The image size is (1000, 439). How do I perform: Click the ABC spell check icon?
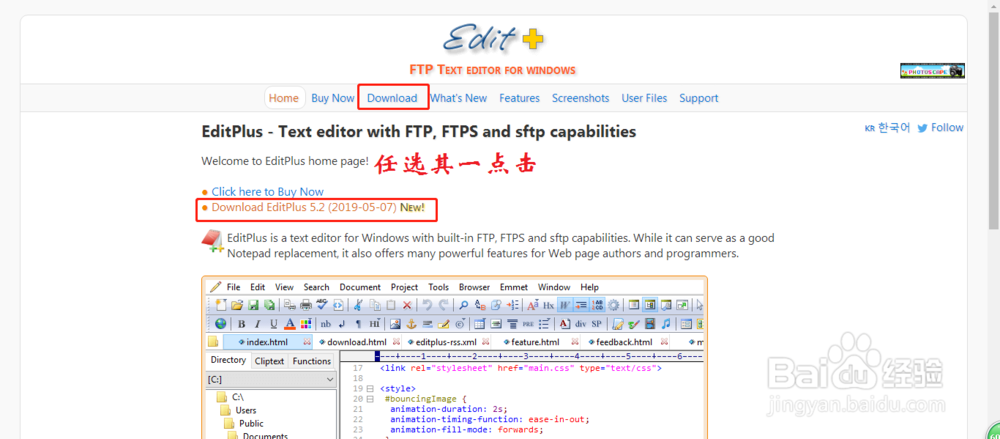pyautogui.click(x=322, y=305)
